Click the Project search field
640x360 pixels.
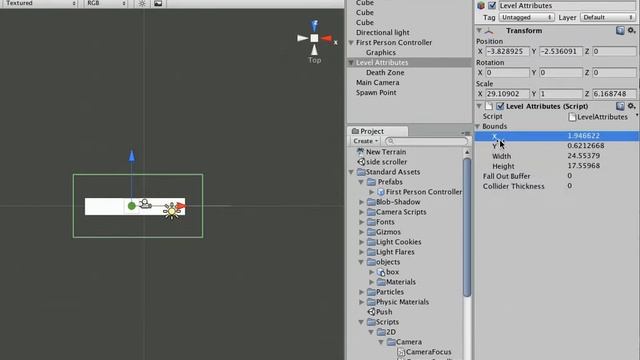[427, 141]
